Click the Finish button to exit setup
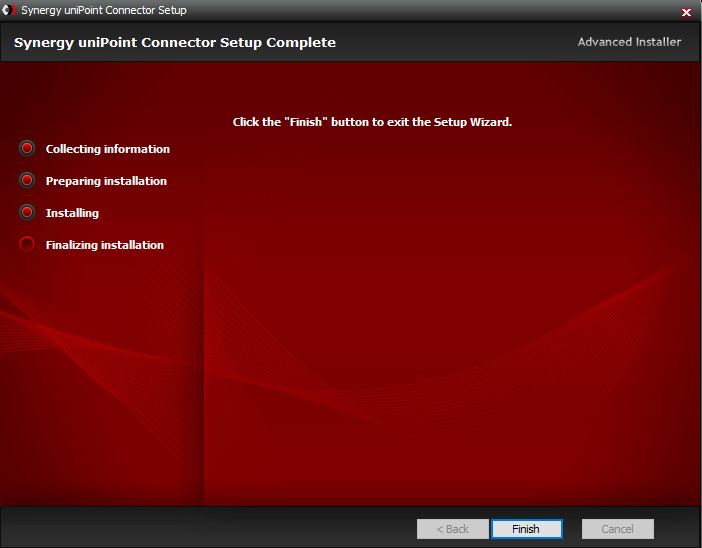This screenshot has height=548, width=702. pyautogui.click(x=526, y=529)
